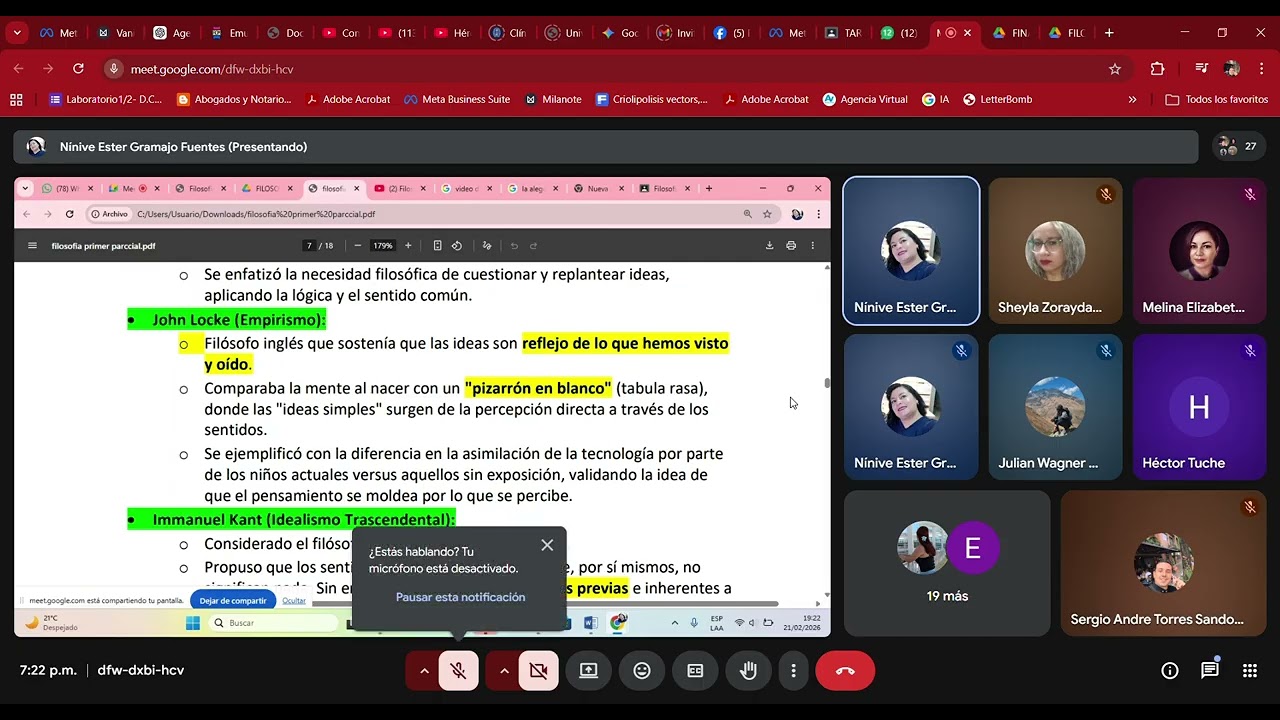
Task: Open the Chrome apps grid shortcut
Action: tap(16, 99)
